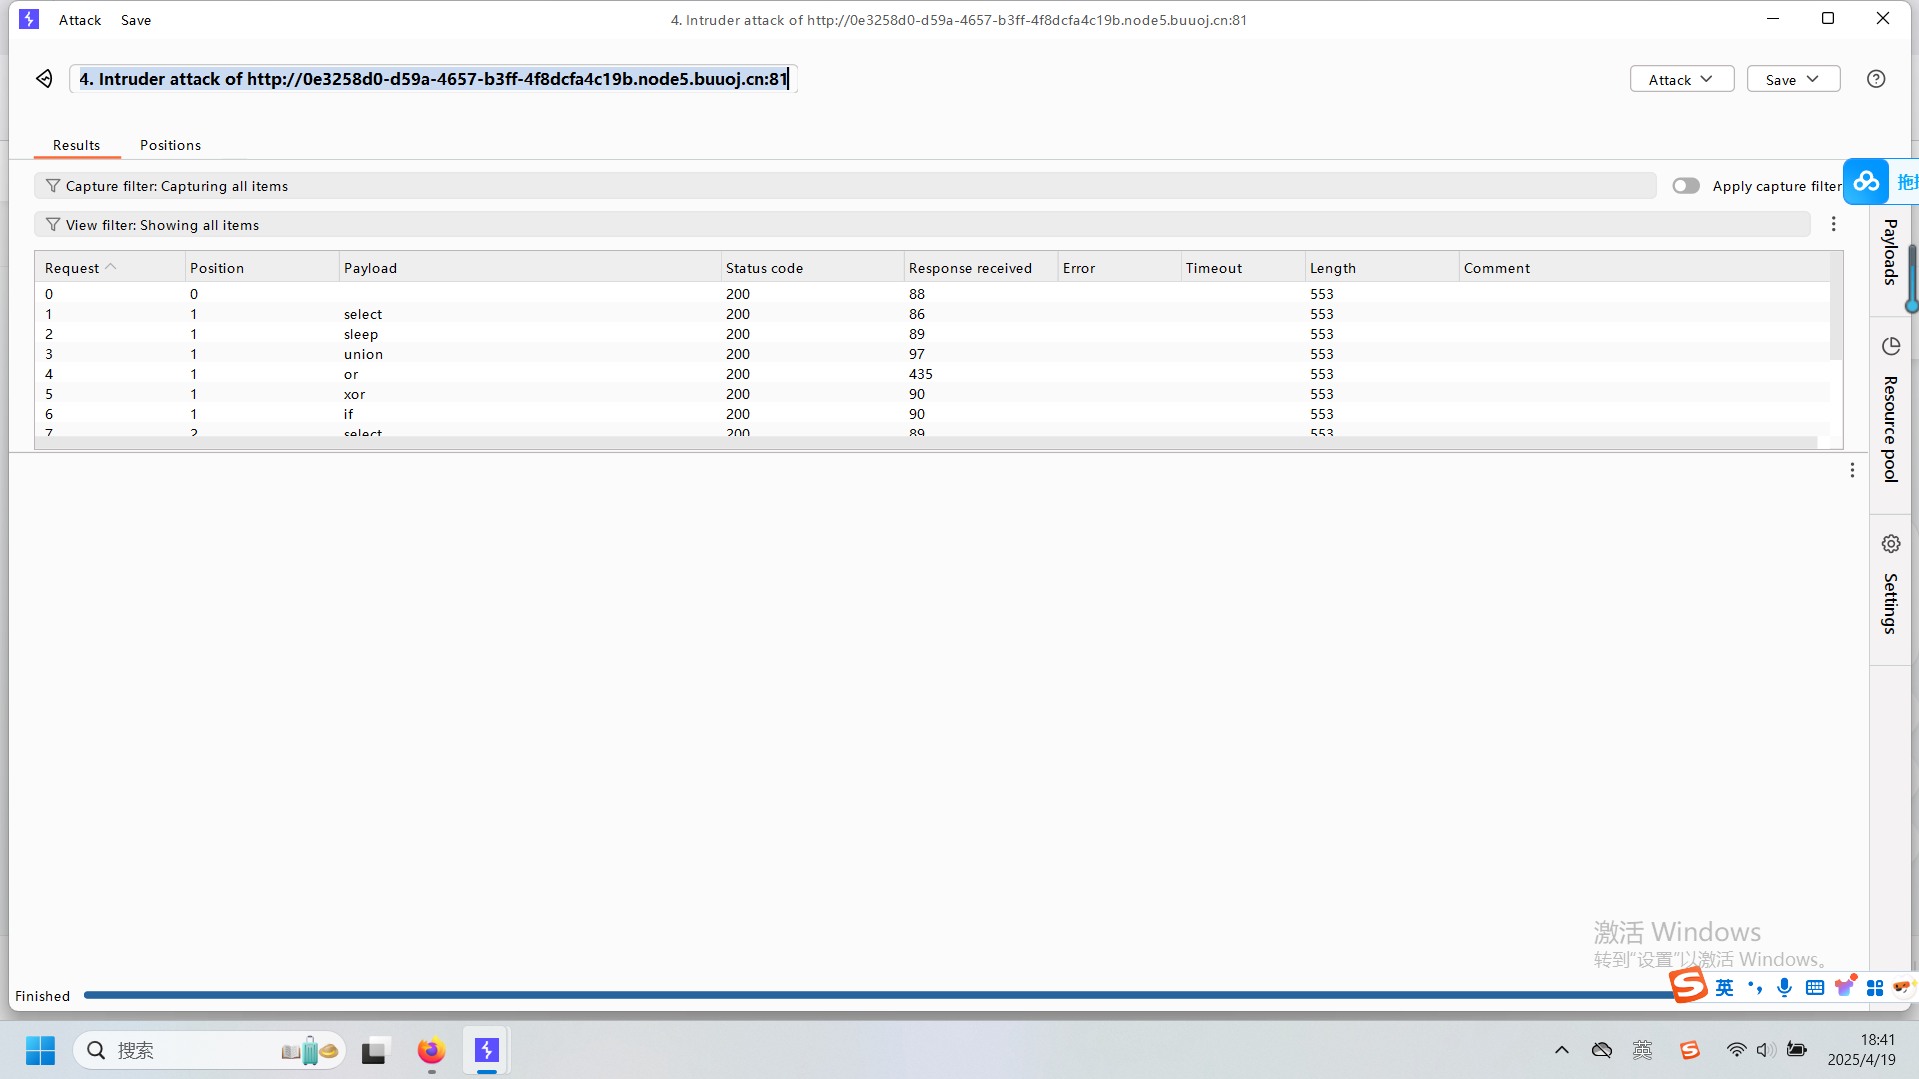1919x1079 pixels.
Task: Click the Sogou input S icon
Action: (x=1689, y=985)
